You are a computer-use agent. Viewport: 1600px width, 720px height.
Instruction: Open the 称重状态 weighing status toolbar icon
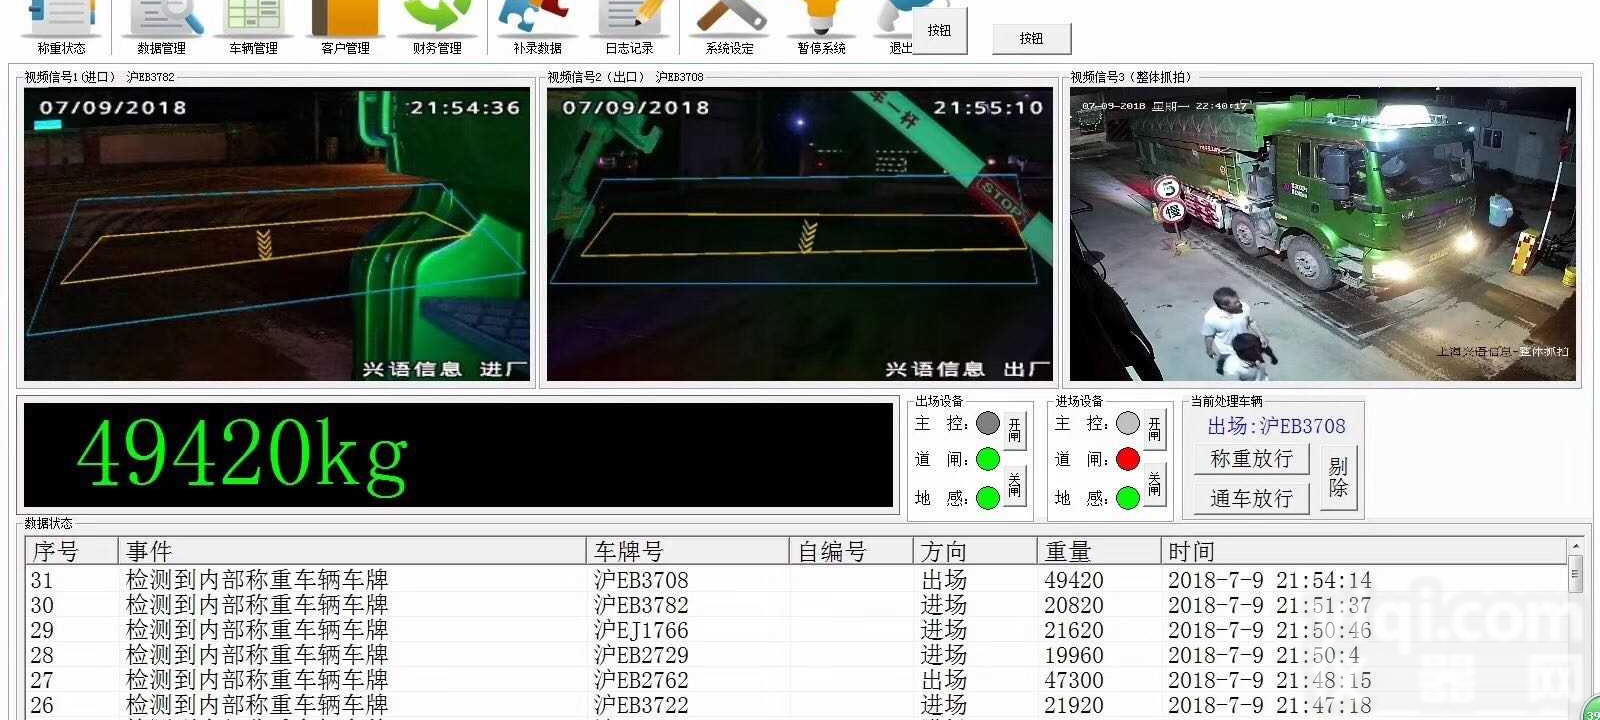point(60,27)
